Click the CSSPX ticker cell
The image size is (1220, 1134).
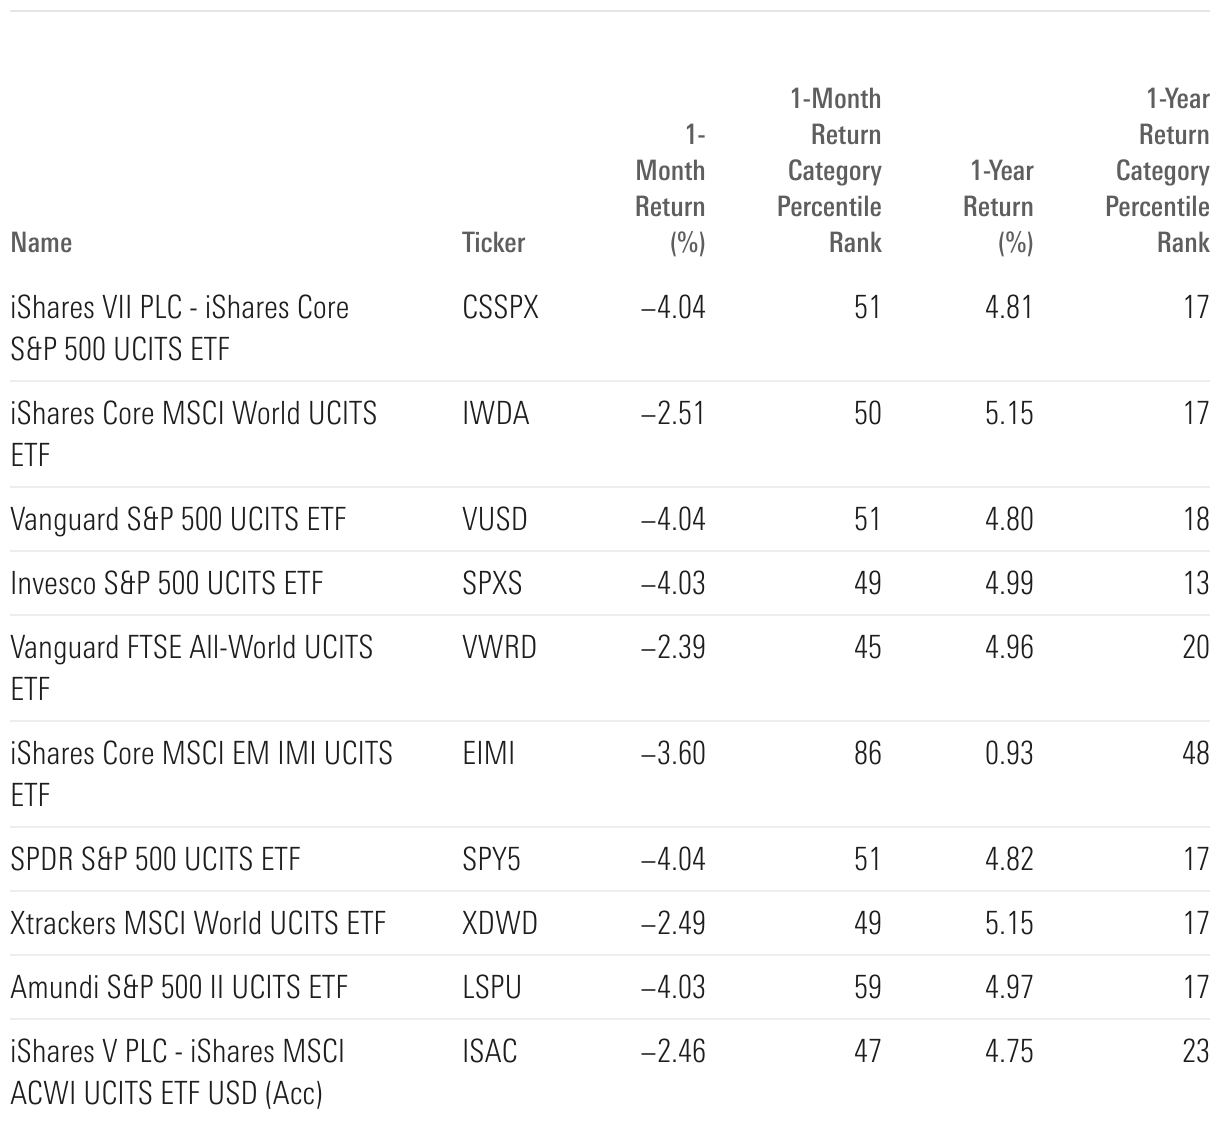click(x=500, y=308)
